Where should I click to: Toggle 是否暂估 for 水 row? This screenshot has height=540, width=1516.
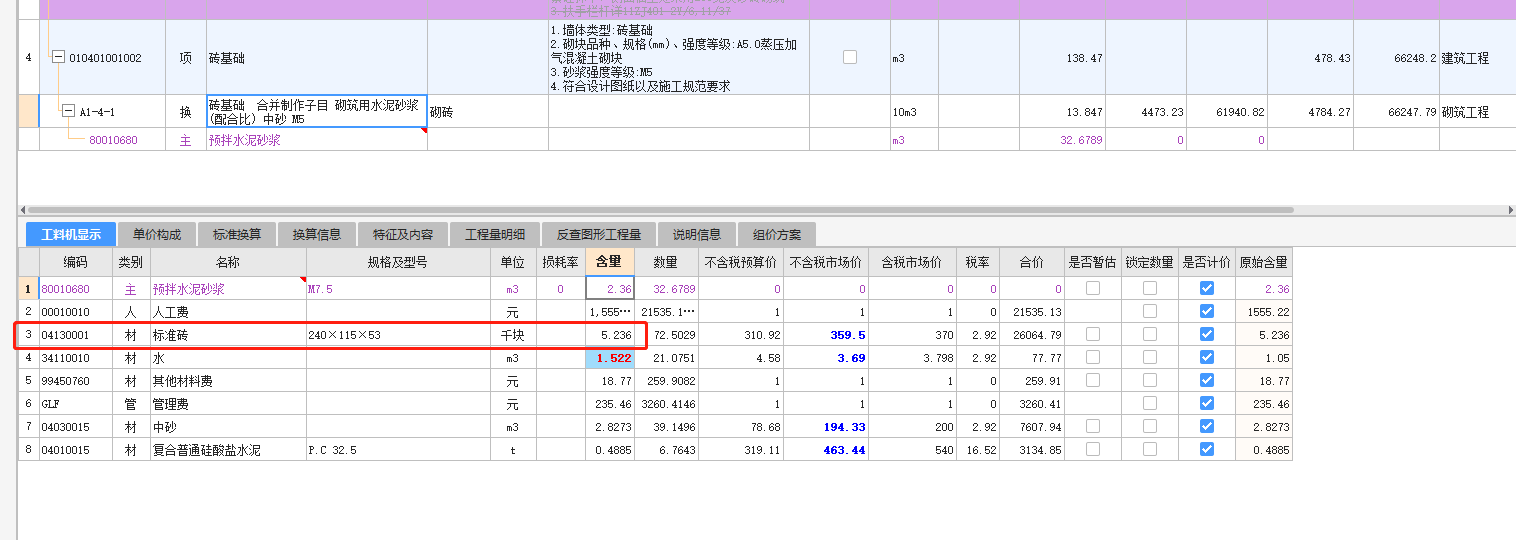coord(1093,357)
